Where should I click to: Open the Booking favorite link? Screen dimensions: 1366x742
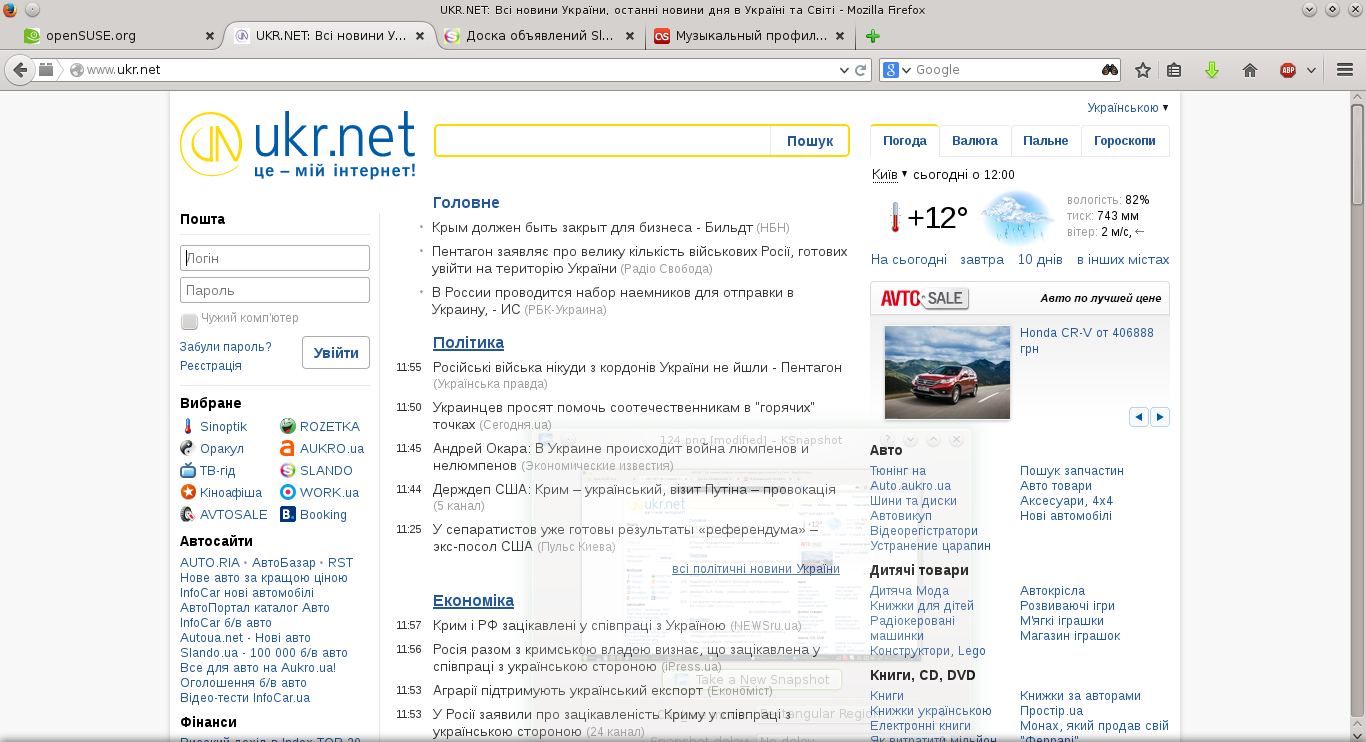point(313,514)
